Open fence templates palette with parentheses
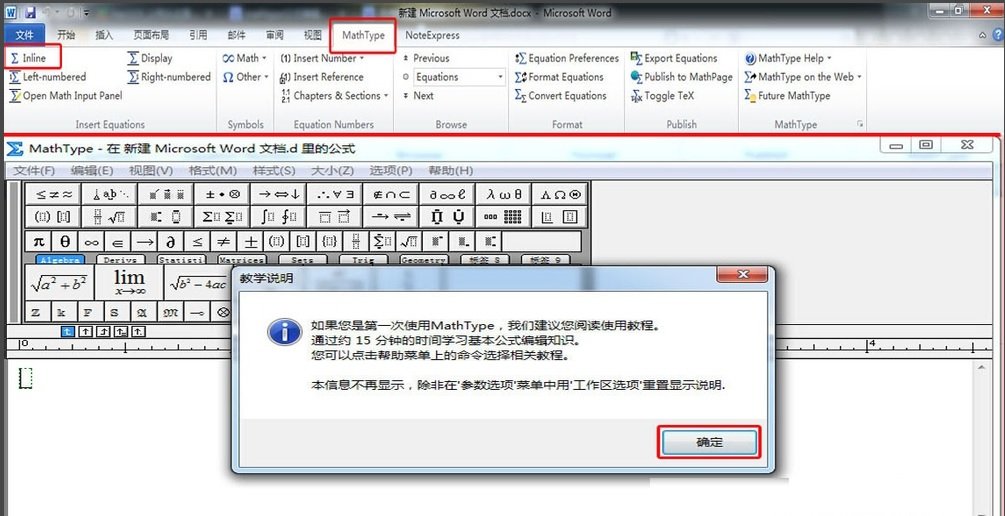Image resolution: width=1005 pixels, height=516 pixels. coord(53,217)
